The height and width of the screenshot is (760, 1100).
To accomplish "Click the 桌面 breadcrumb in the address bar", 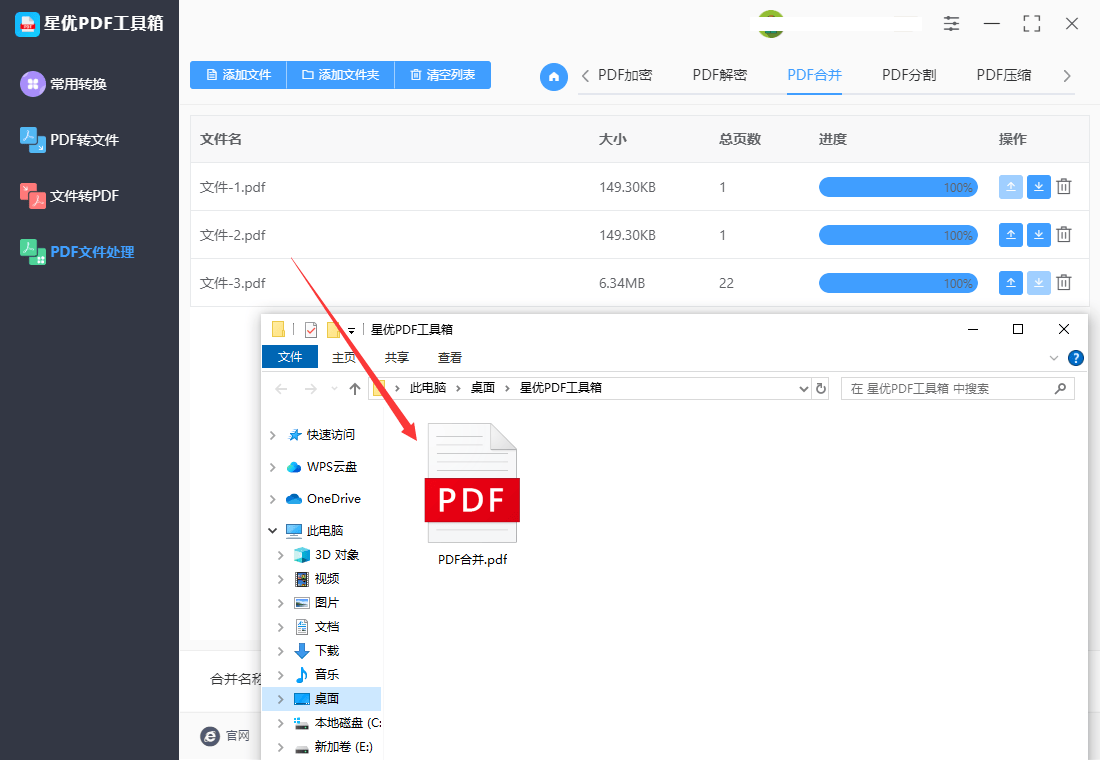I will click(x=483, y=388).
